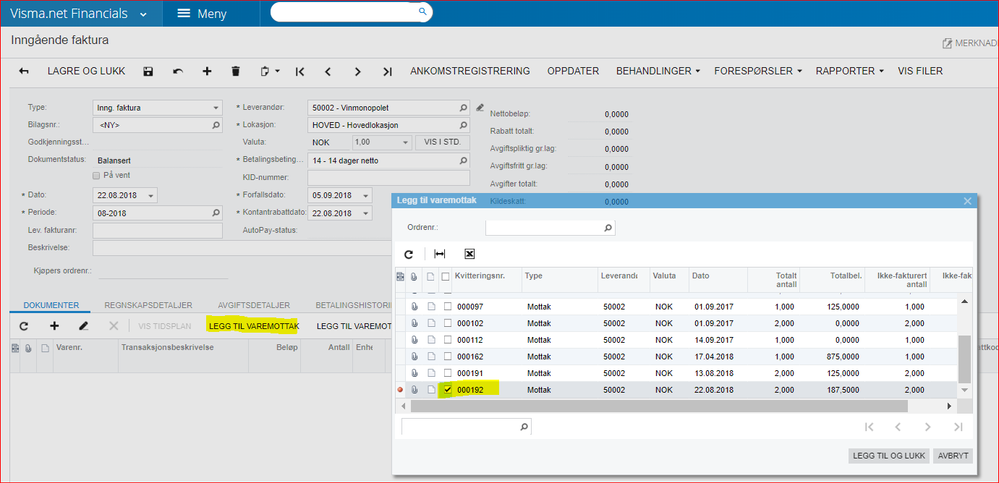Expand the BEHANDLINGER menu
Image resolution: width=999 pixels, height=483 pixels.
tap(658, 71)
